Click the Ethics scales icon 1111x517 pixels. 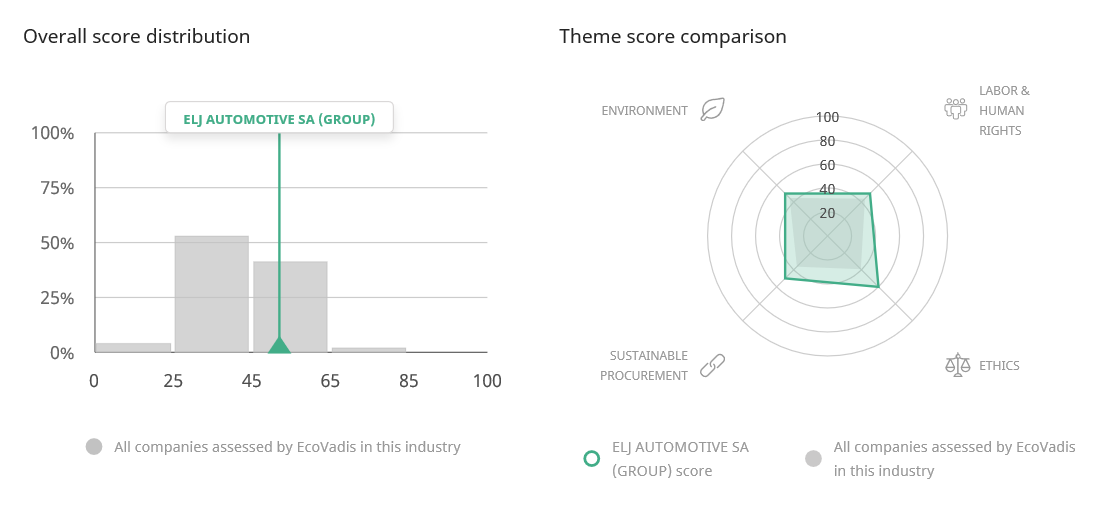tap(957, 365)
